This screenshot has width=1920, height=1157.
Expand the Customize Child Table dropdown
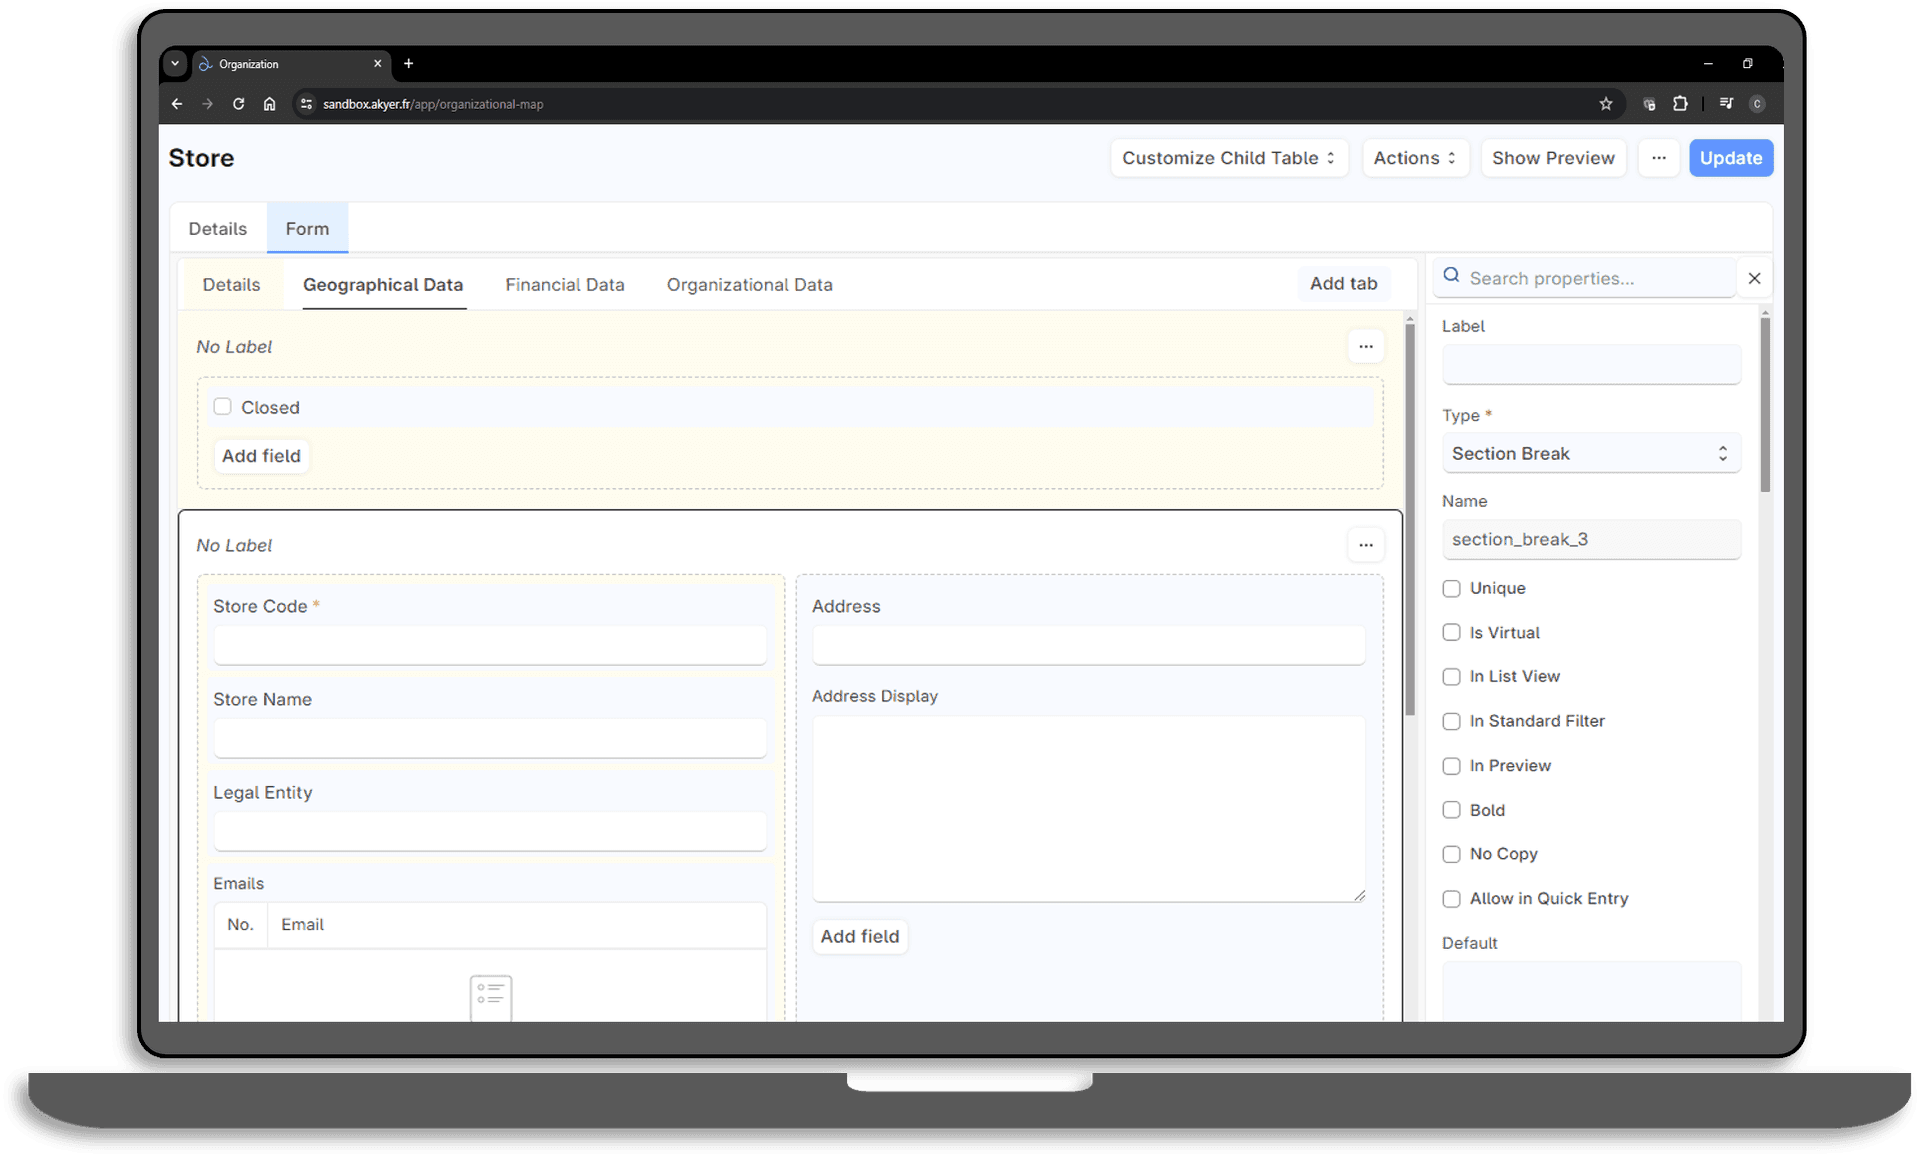coord(1229,158)
